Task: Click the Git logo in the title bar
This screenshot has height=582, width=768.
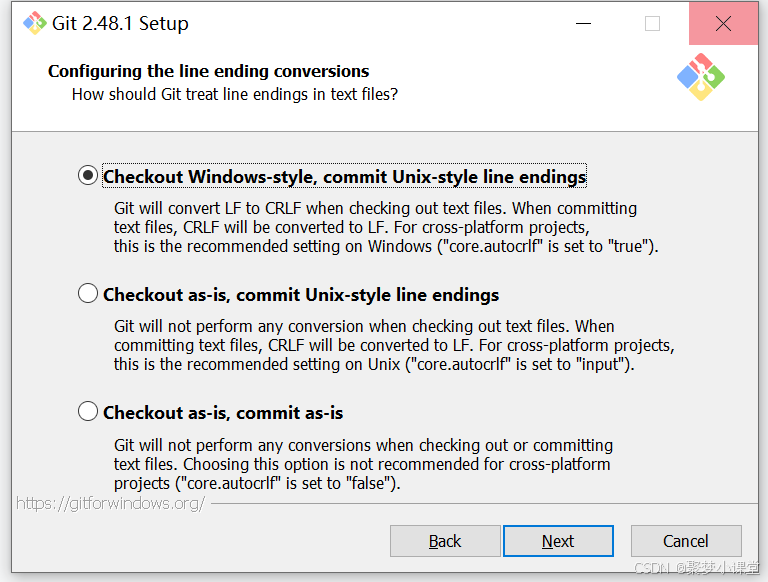Action: click(x=34, y=23)
